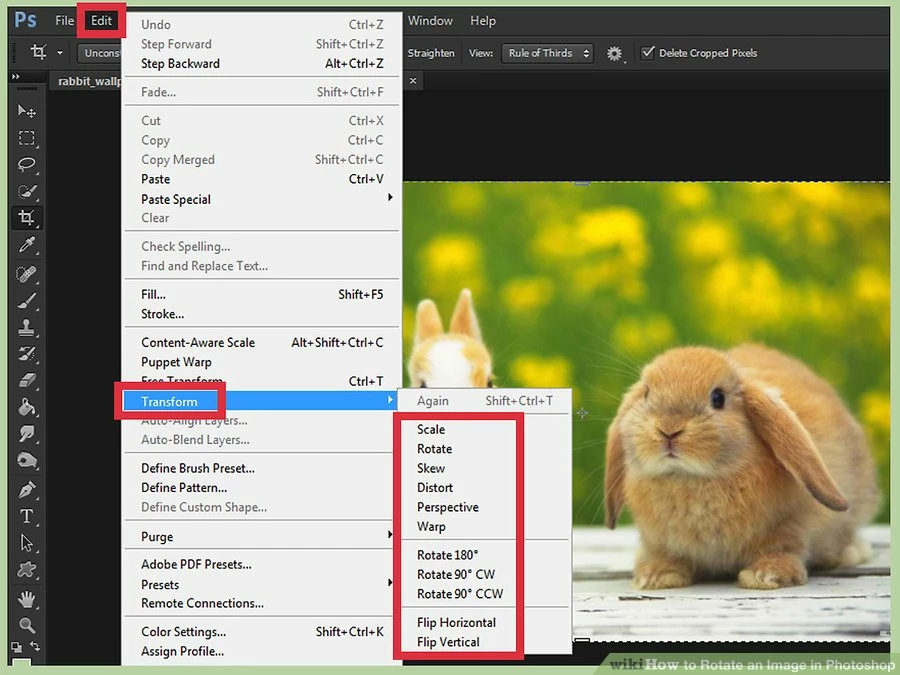This screenshot has width=900, height=675.
Task: Toggle Delete Cropped Pixels checkbox
Action: point(647,53)
